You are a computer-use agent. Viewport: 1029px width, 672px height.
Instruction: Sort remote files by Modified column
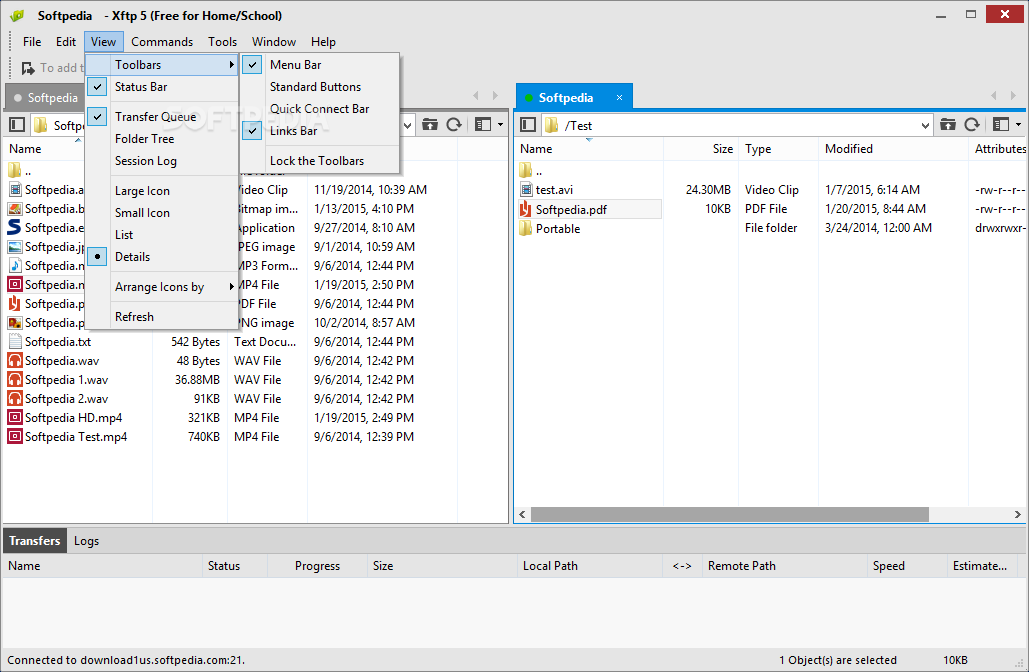(x=894, y=149)
